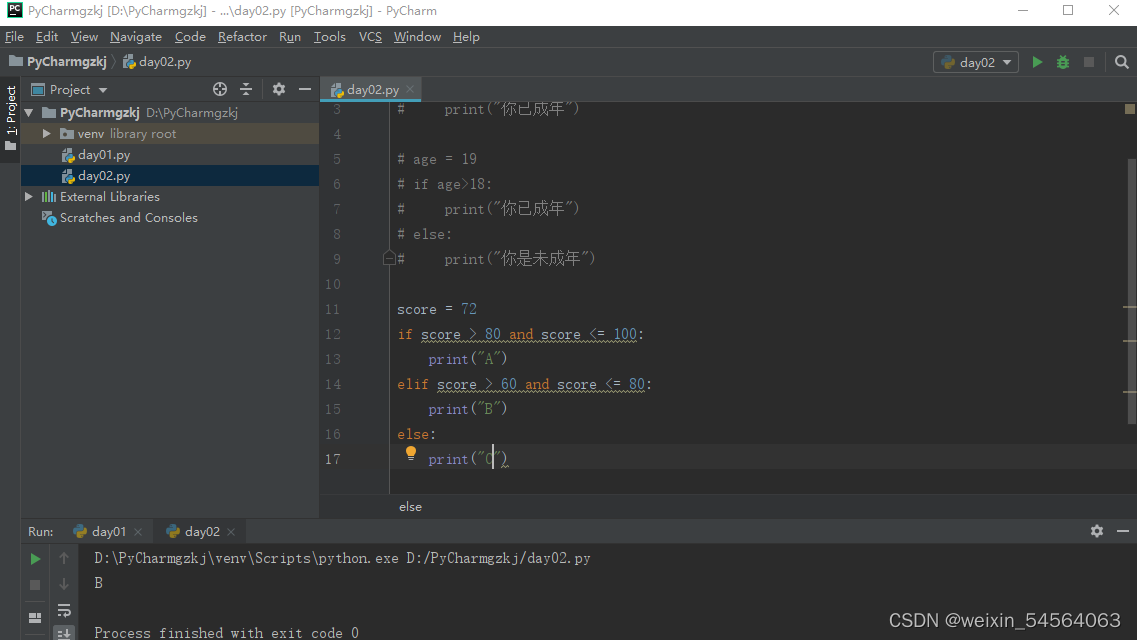
Task: Toggle soft-wrap in Run console
Action: point(64,610)
